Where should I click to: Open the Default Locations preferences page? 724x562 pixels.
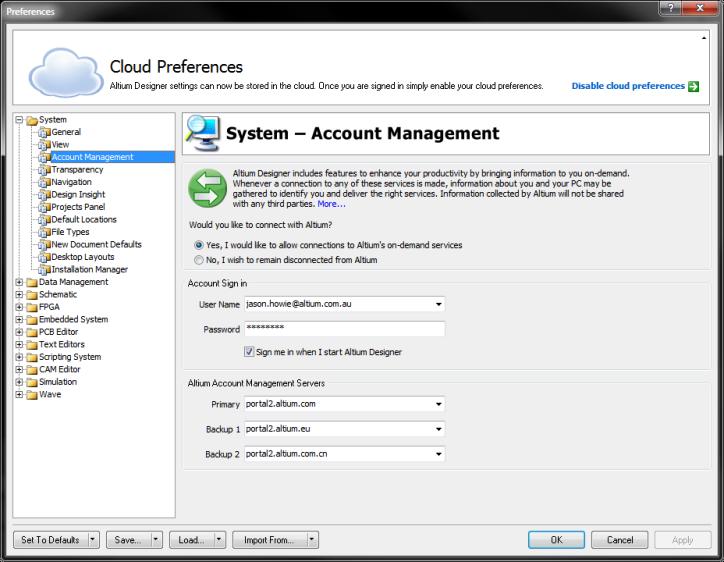click(x=84, y=220)
